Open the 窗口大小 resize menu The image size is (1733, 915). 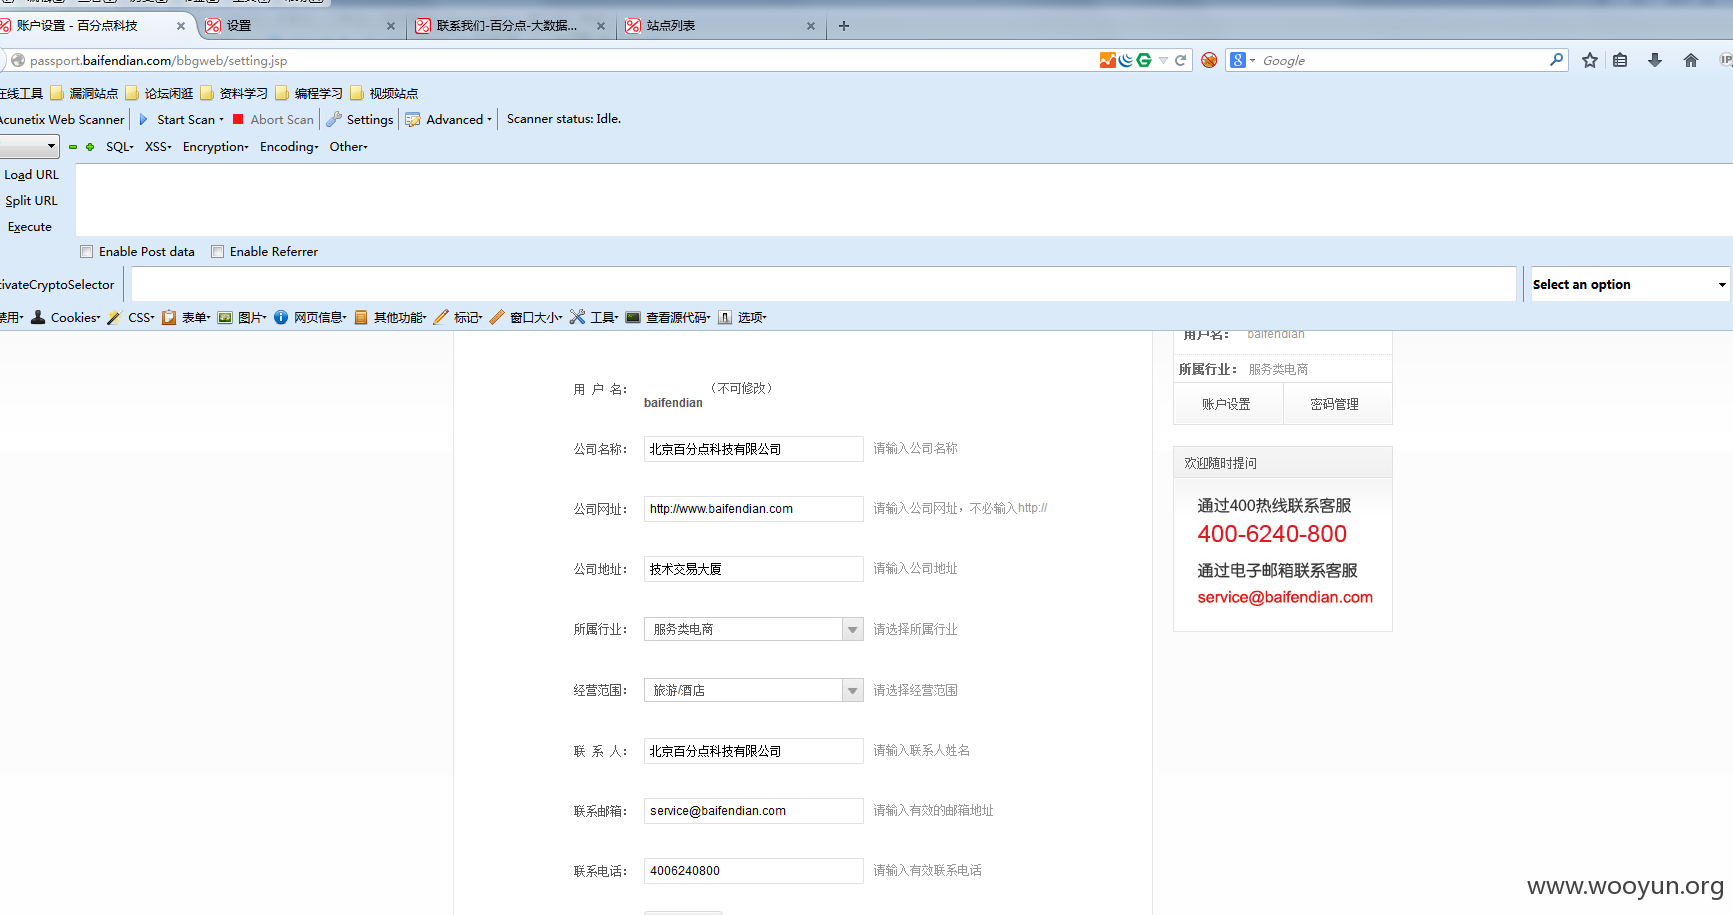(x=526, y=317)
